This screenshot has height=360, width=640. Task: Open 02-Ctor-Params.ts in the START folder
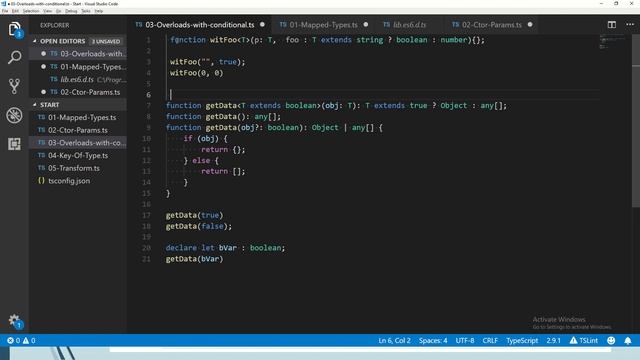point(78,130)
